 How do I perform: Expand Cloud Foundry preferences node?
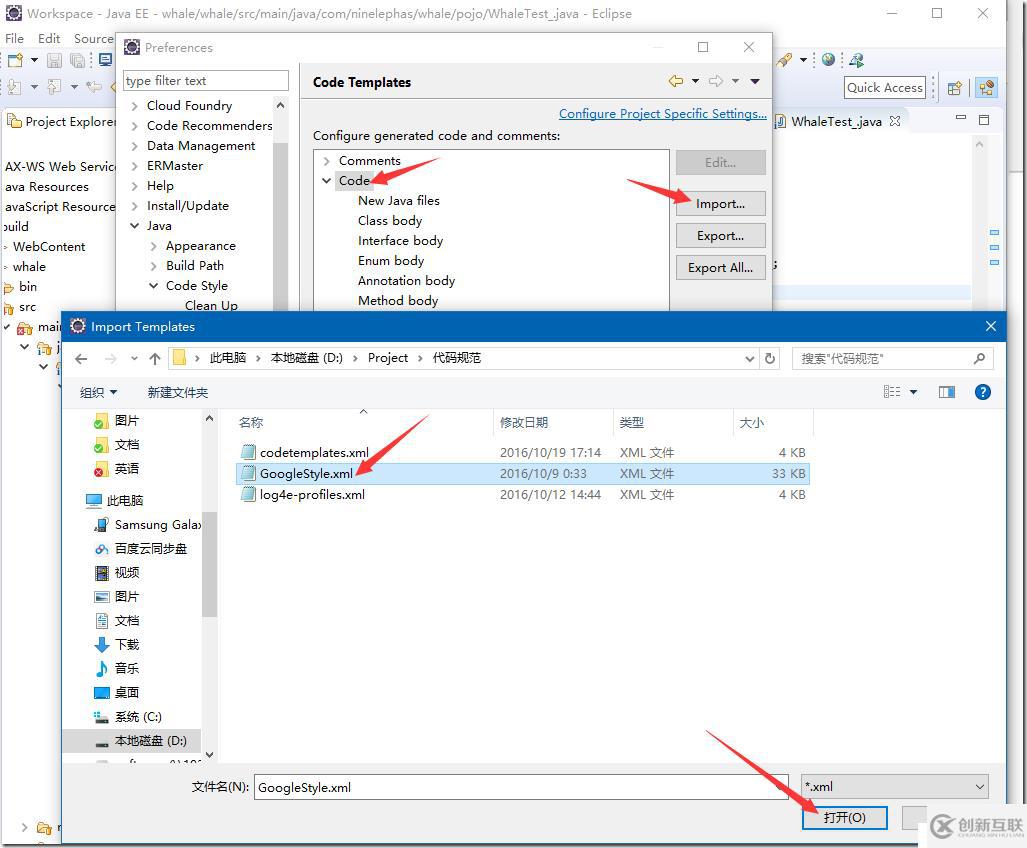click(134, 106)
